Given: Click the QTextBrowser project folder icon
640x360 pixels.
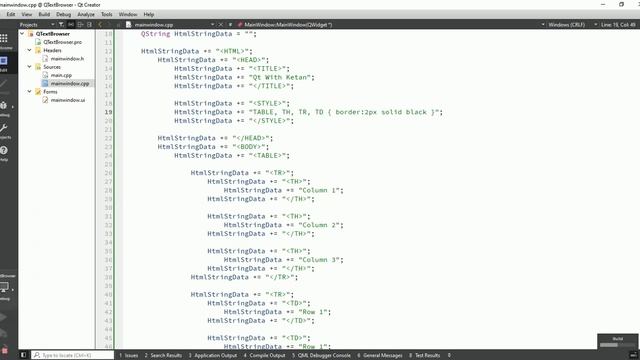Looking at the screenshot, I should 31,34.
